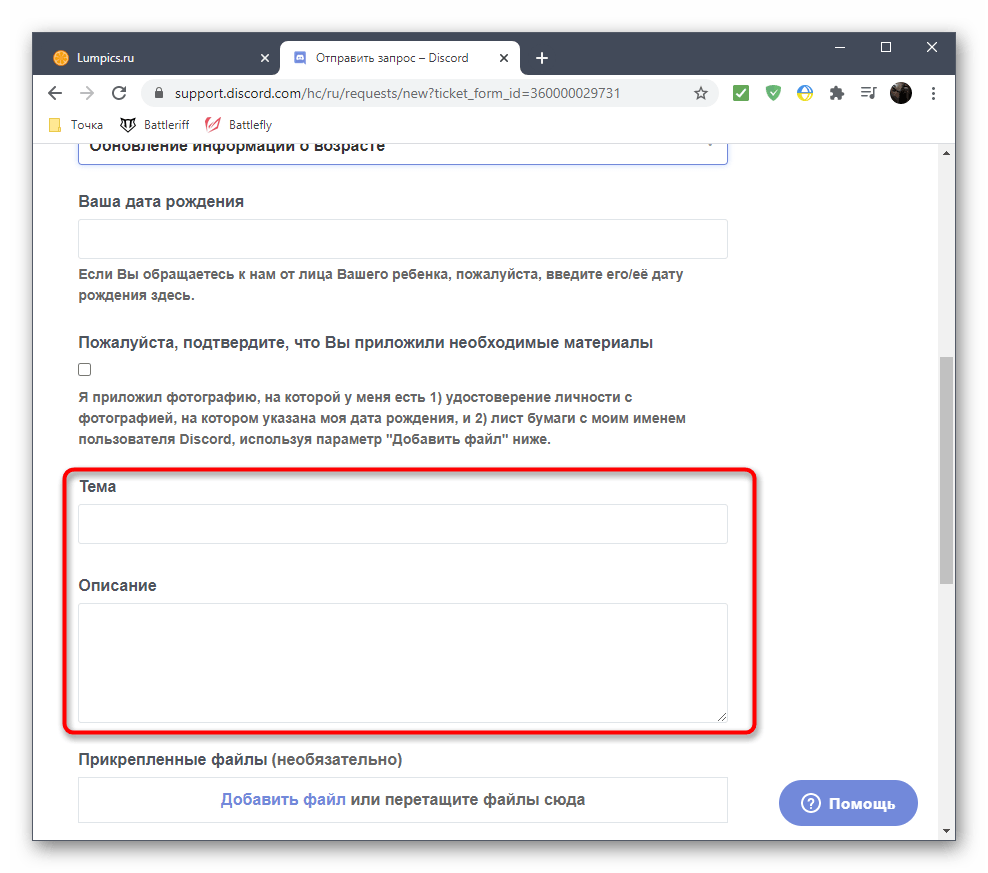Click the blue-yellow globe extension icon
988x873 pixels.
pos(805,93)
